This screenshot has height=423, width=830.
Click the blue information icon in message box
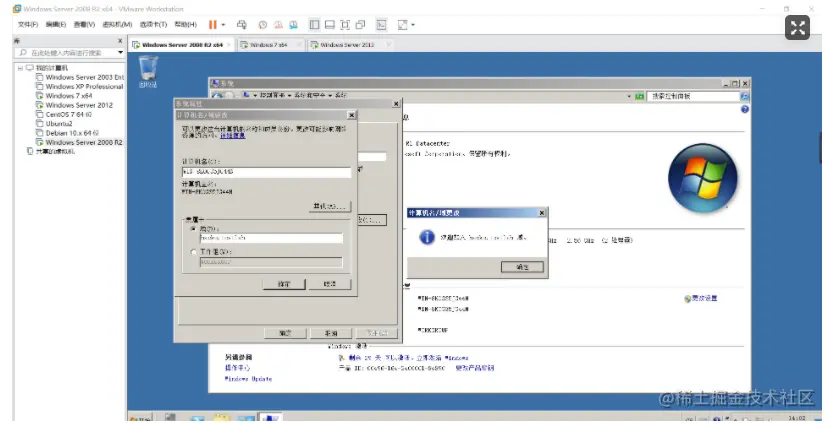pos(427,237)
